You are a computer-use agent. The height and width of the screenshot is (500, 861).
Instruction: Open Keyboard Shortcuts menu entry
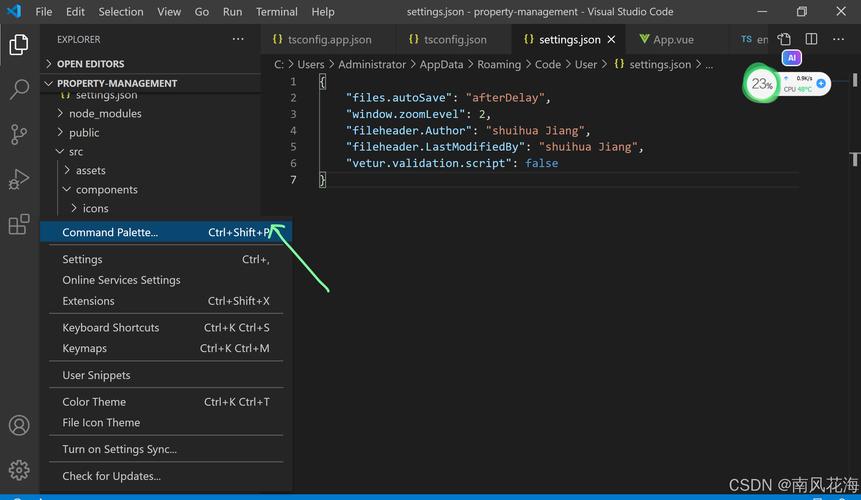coord(166,328)
